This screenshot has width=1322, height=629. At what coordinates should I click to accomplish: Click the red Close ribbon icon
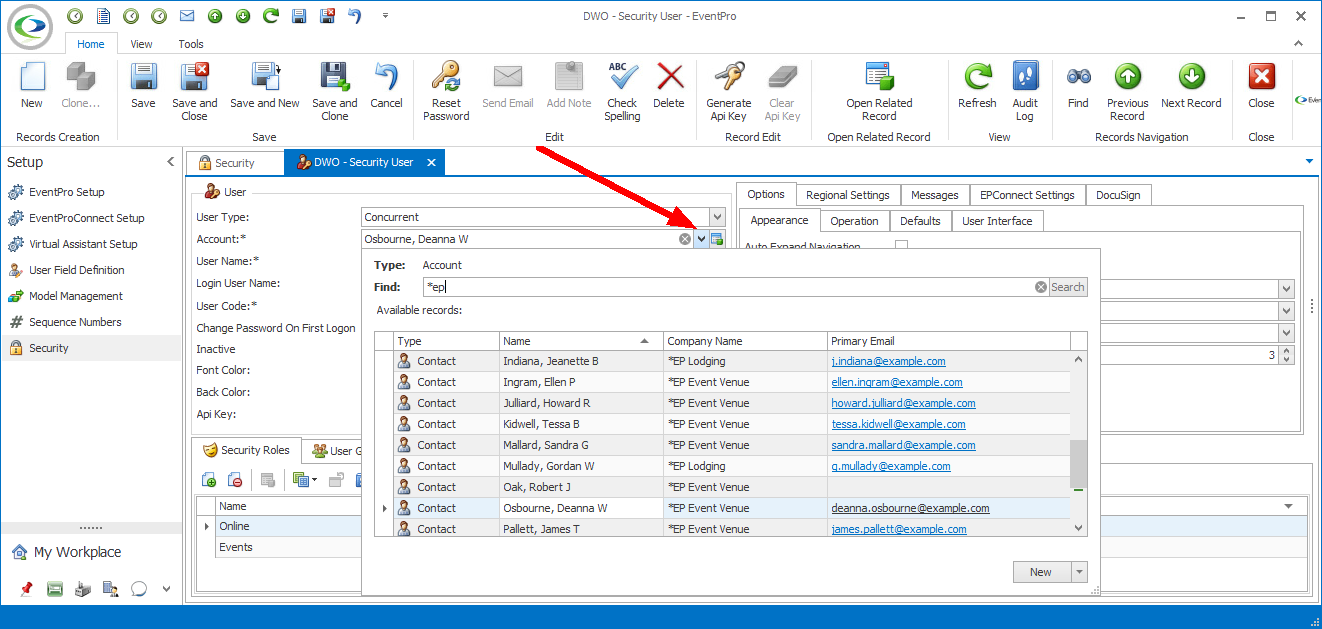[1261, 78]
